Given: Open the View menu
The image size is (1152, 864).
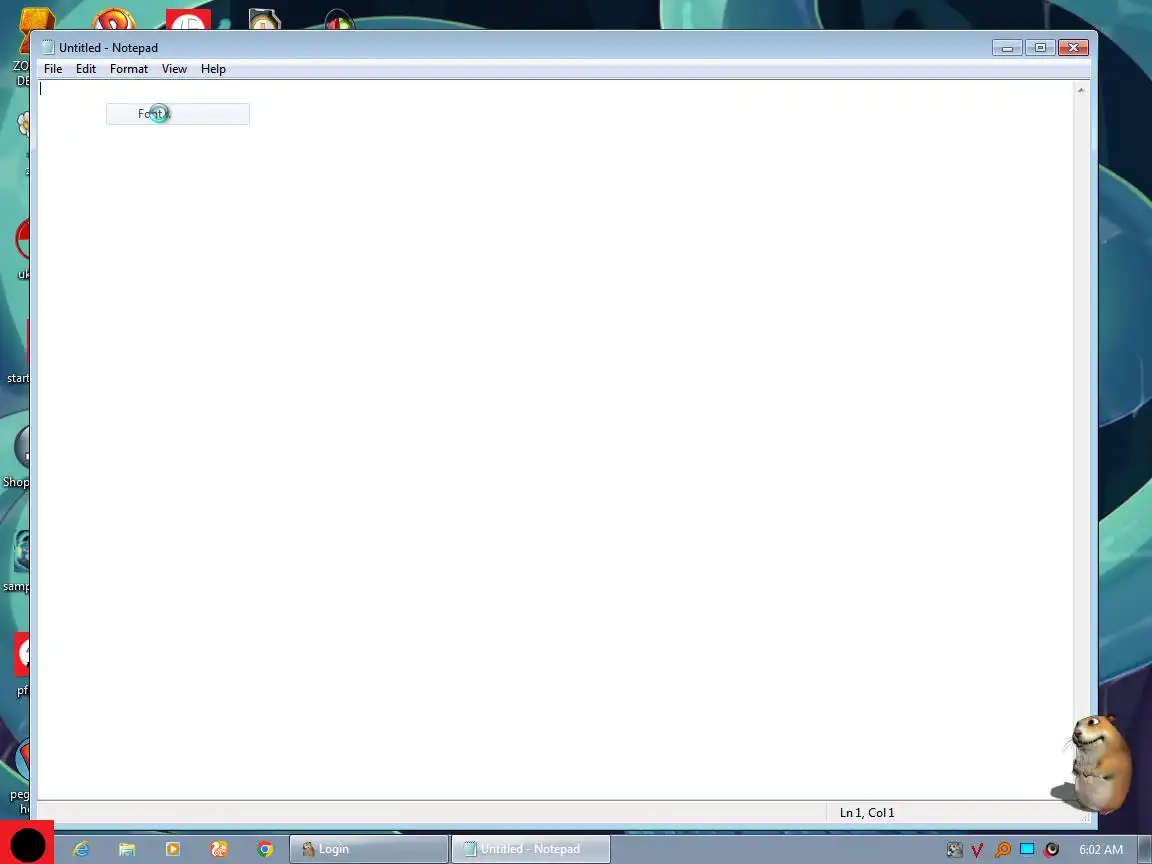Looking at the screenshot, I should pyautogui.click(x=174, y=69).
